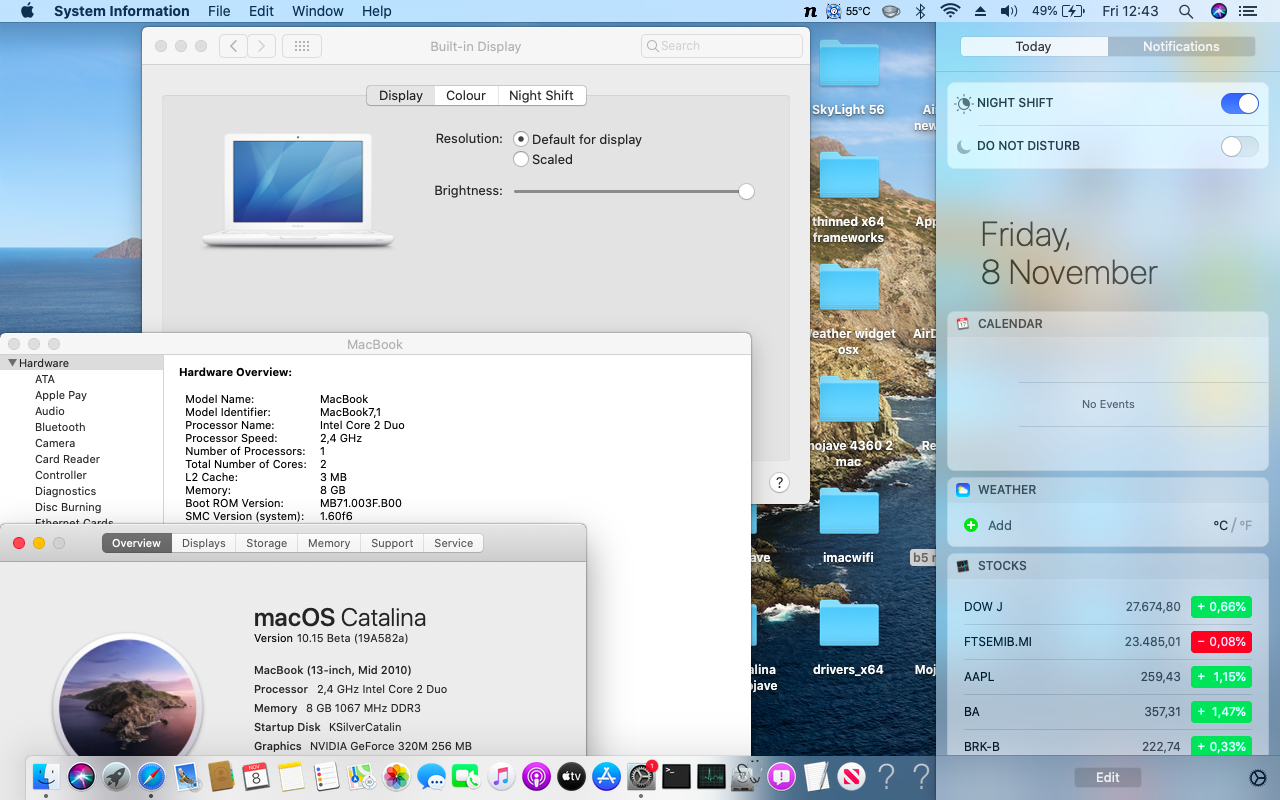The image size is (1280, 800).
Task: Select Scaled resolution option
Action: [521, 159]
